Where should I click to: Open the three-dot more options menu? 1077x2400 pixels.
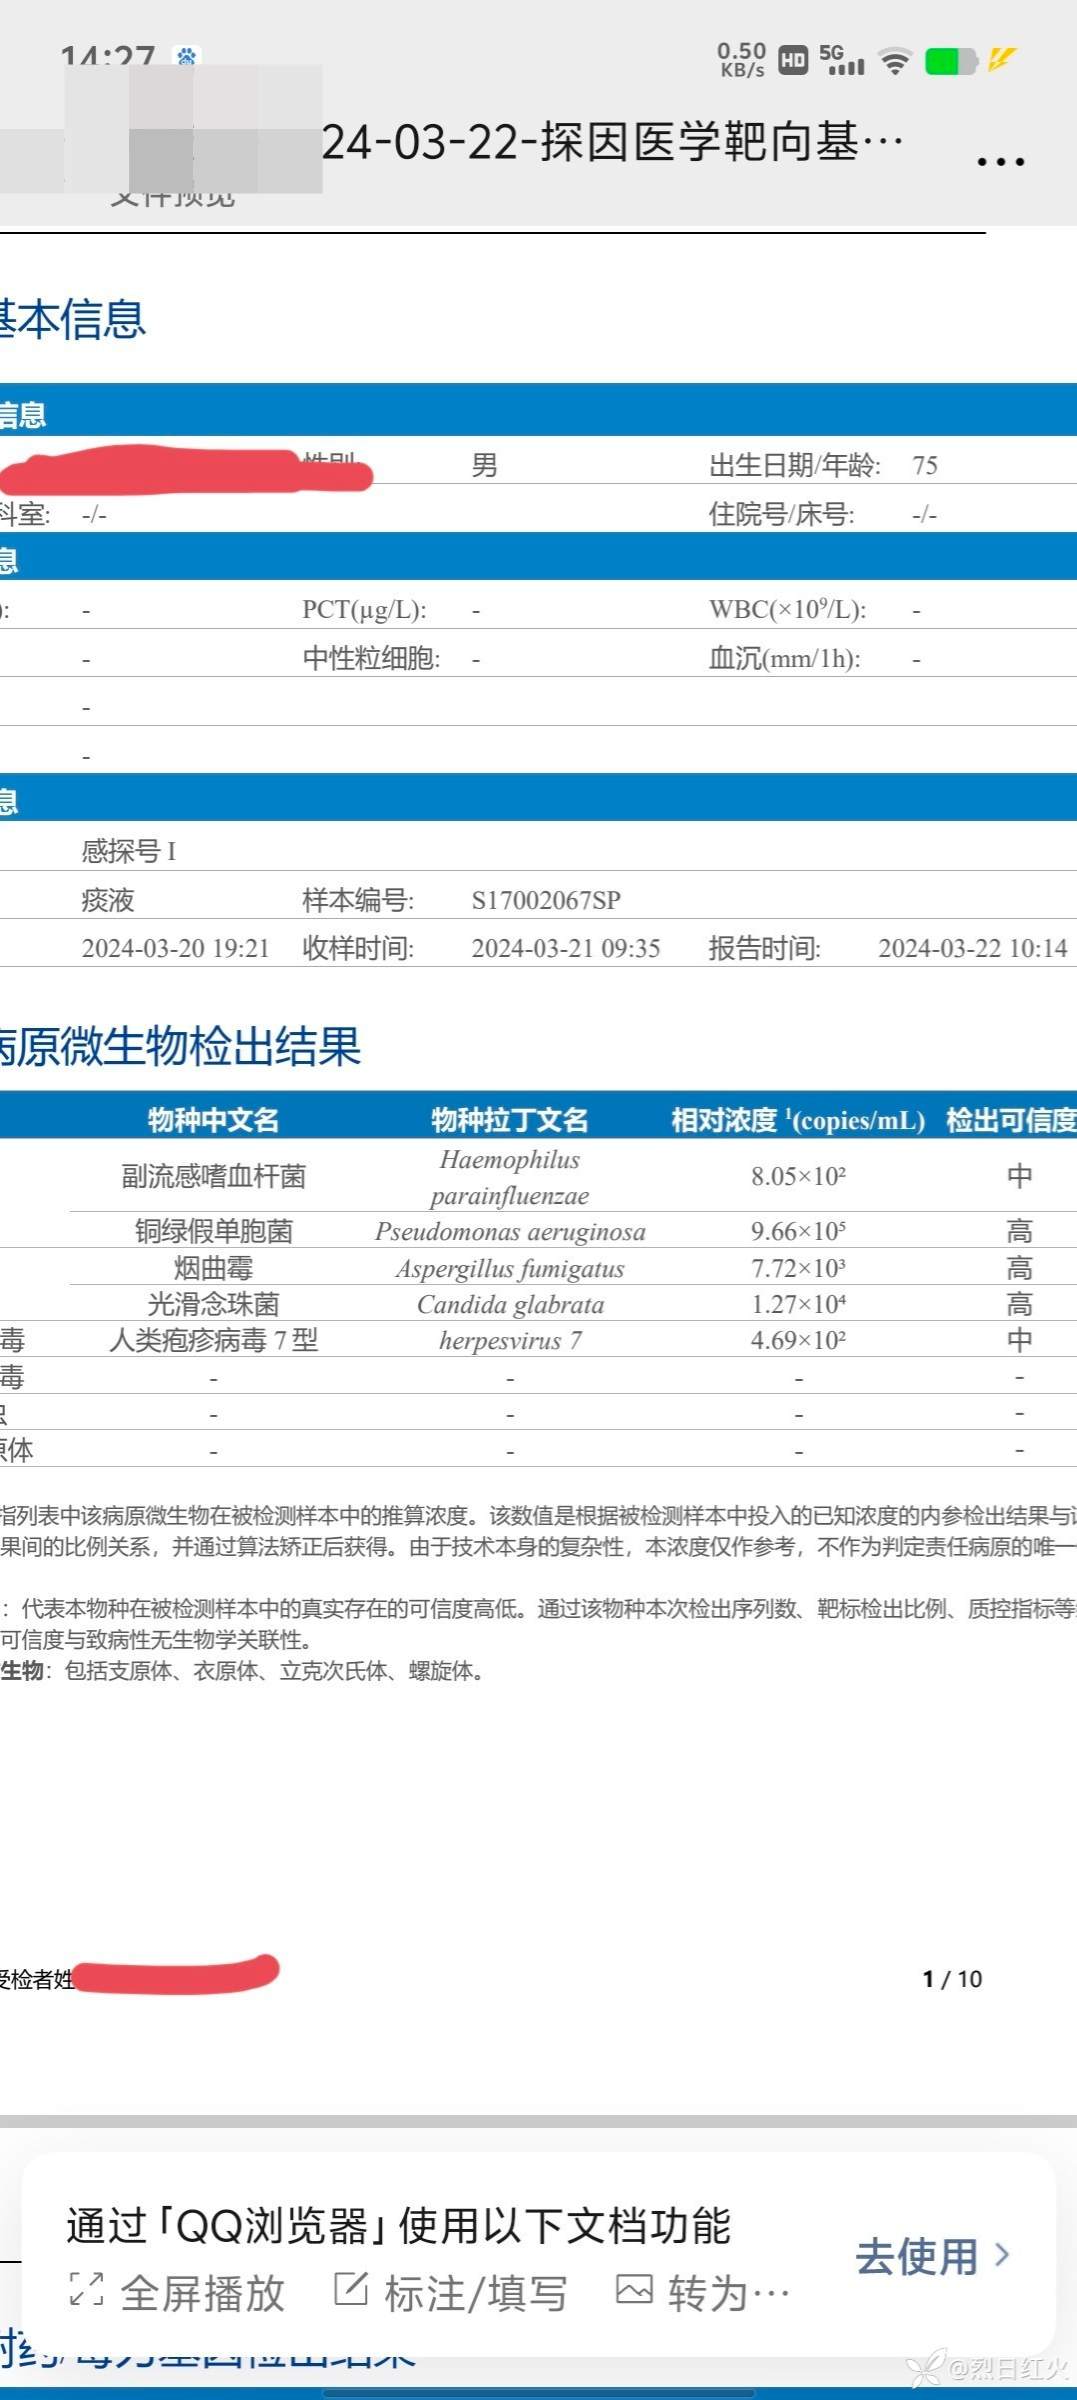pos(1000,161)
